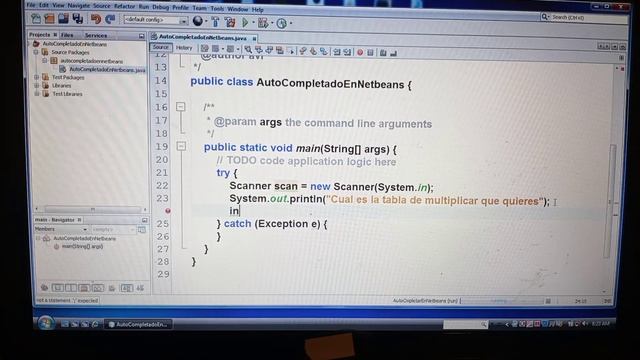Switch to the Services tab
This screenshot has width=640, height=360.
96,36
